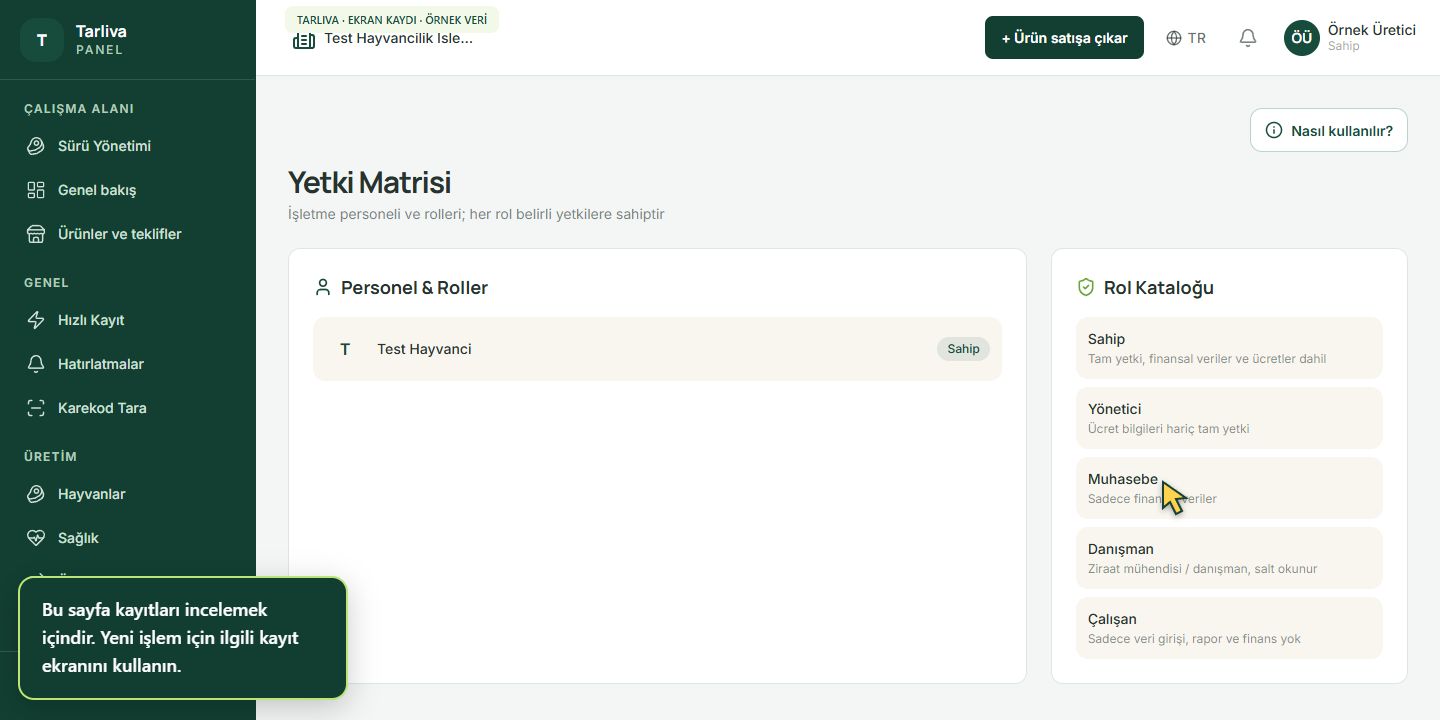Click the Karekod Tara scan icon
The height and width of the screenshot is (720, 1440).
36,408
